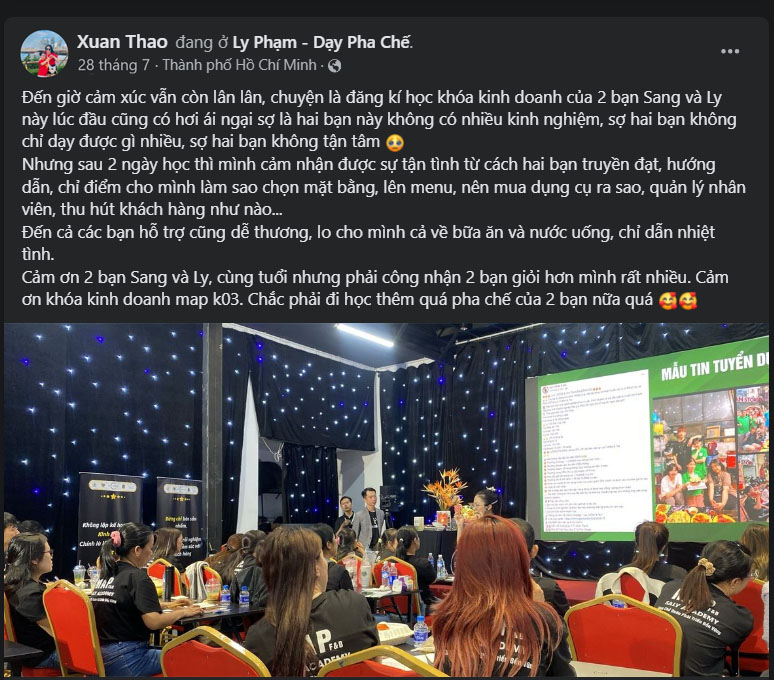Click the last heart-face emoji at post end
This screenshot has height=680, width=774.
coord(688,301)
